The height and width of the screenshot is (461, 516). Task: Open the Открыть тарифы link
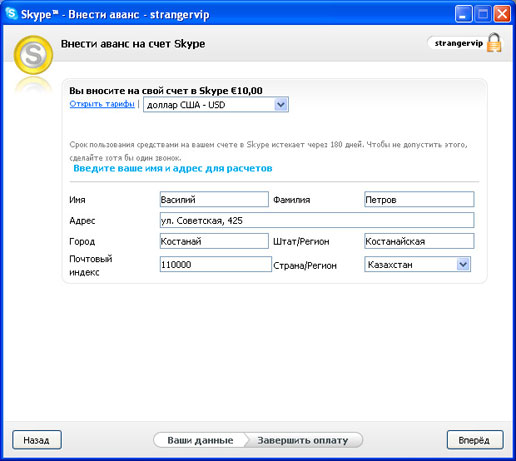click(x=102, y=104)
